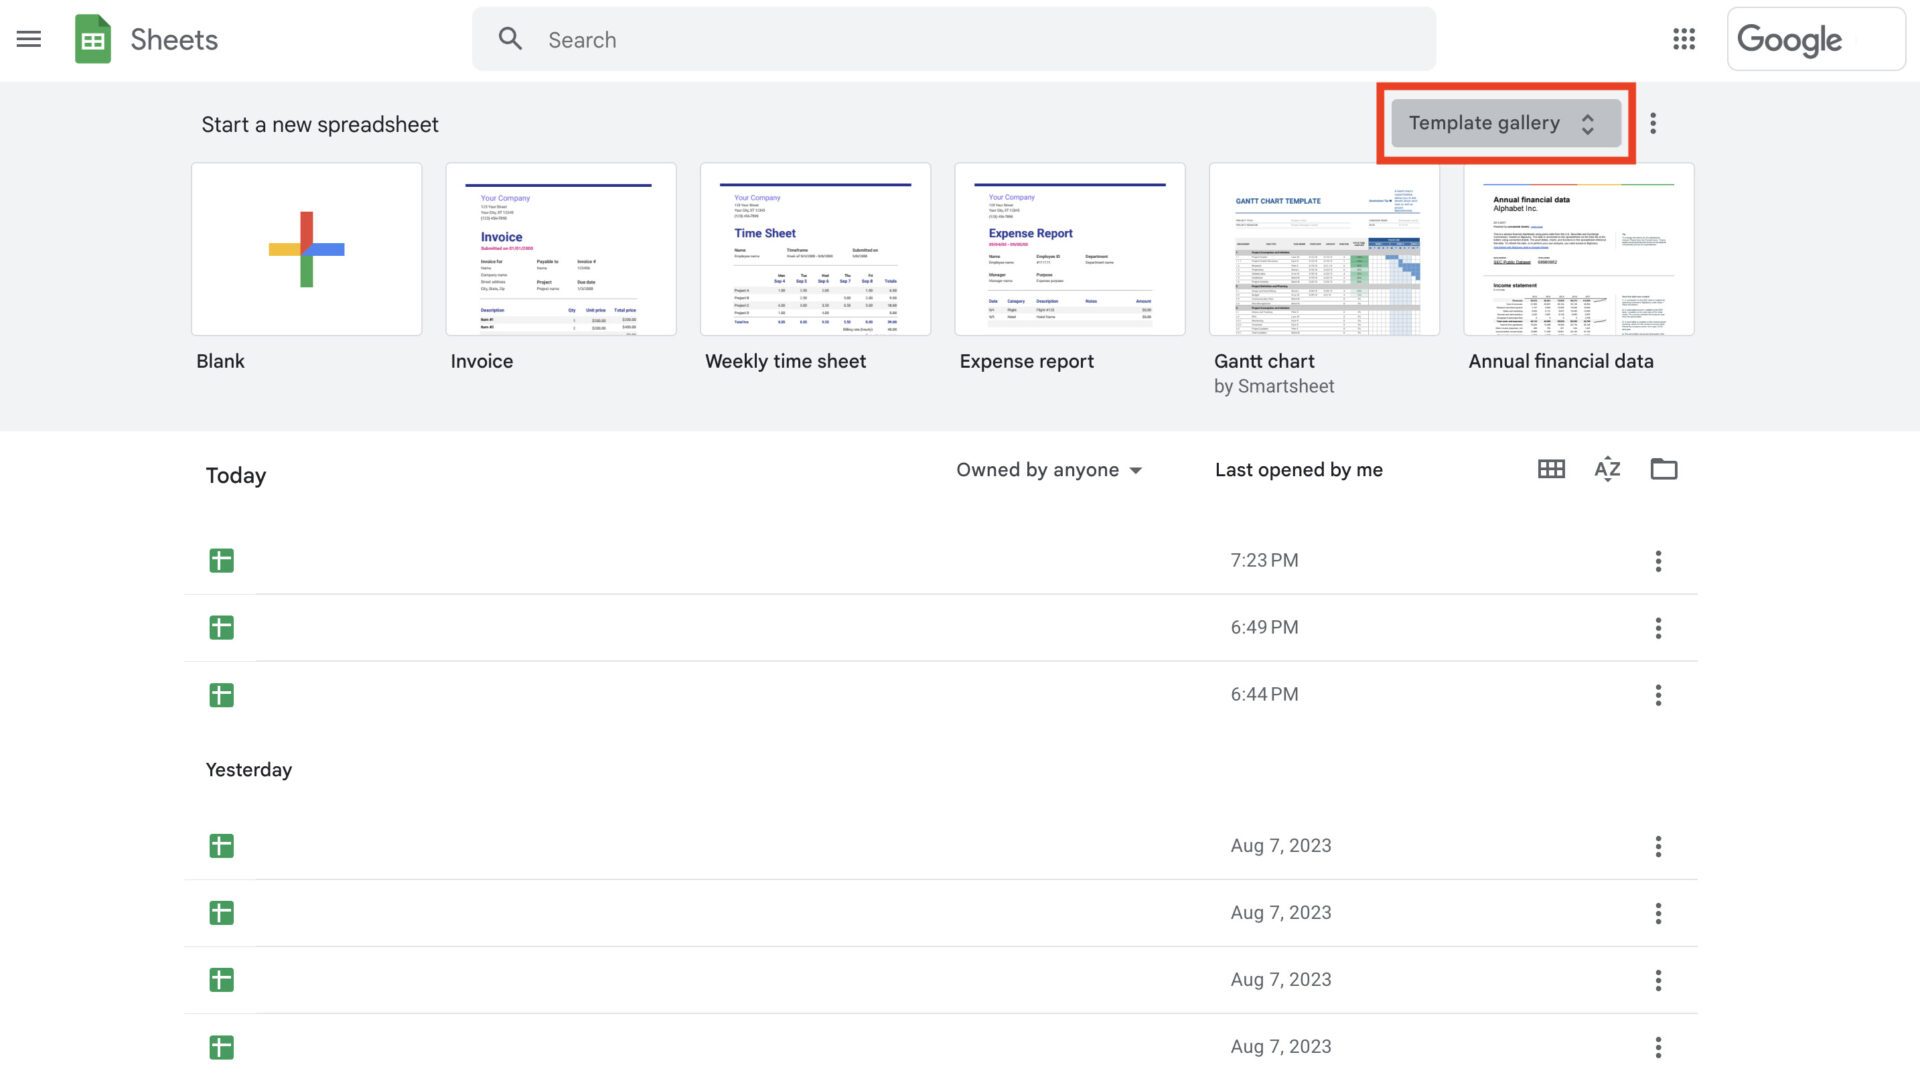
Task: Open the file picker folder icon
Action: (x=1664, y=468)
